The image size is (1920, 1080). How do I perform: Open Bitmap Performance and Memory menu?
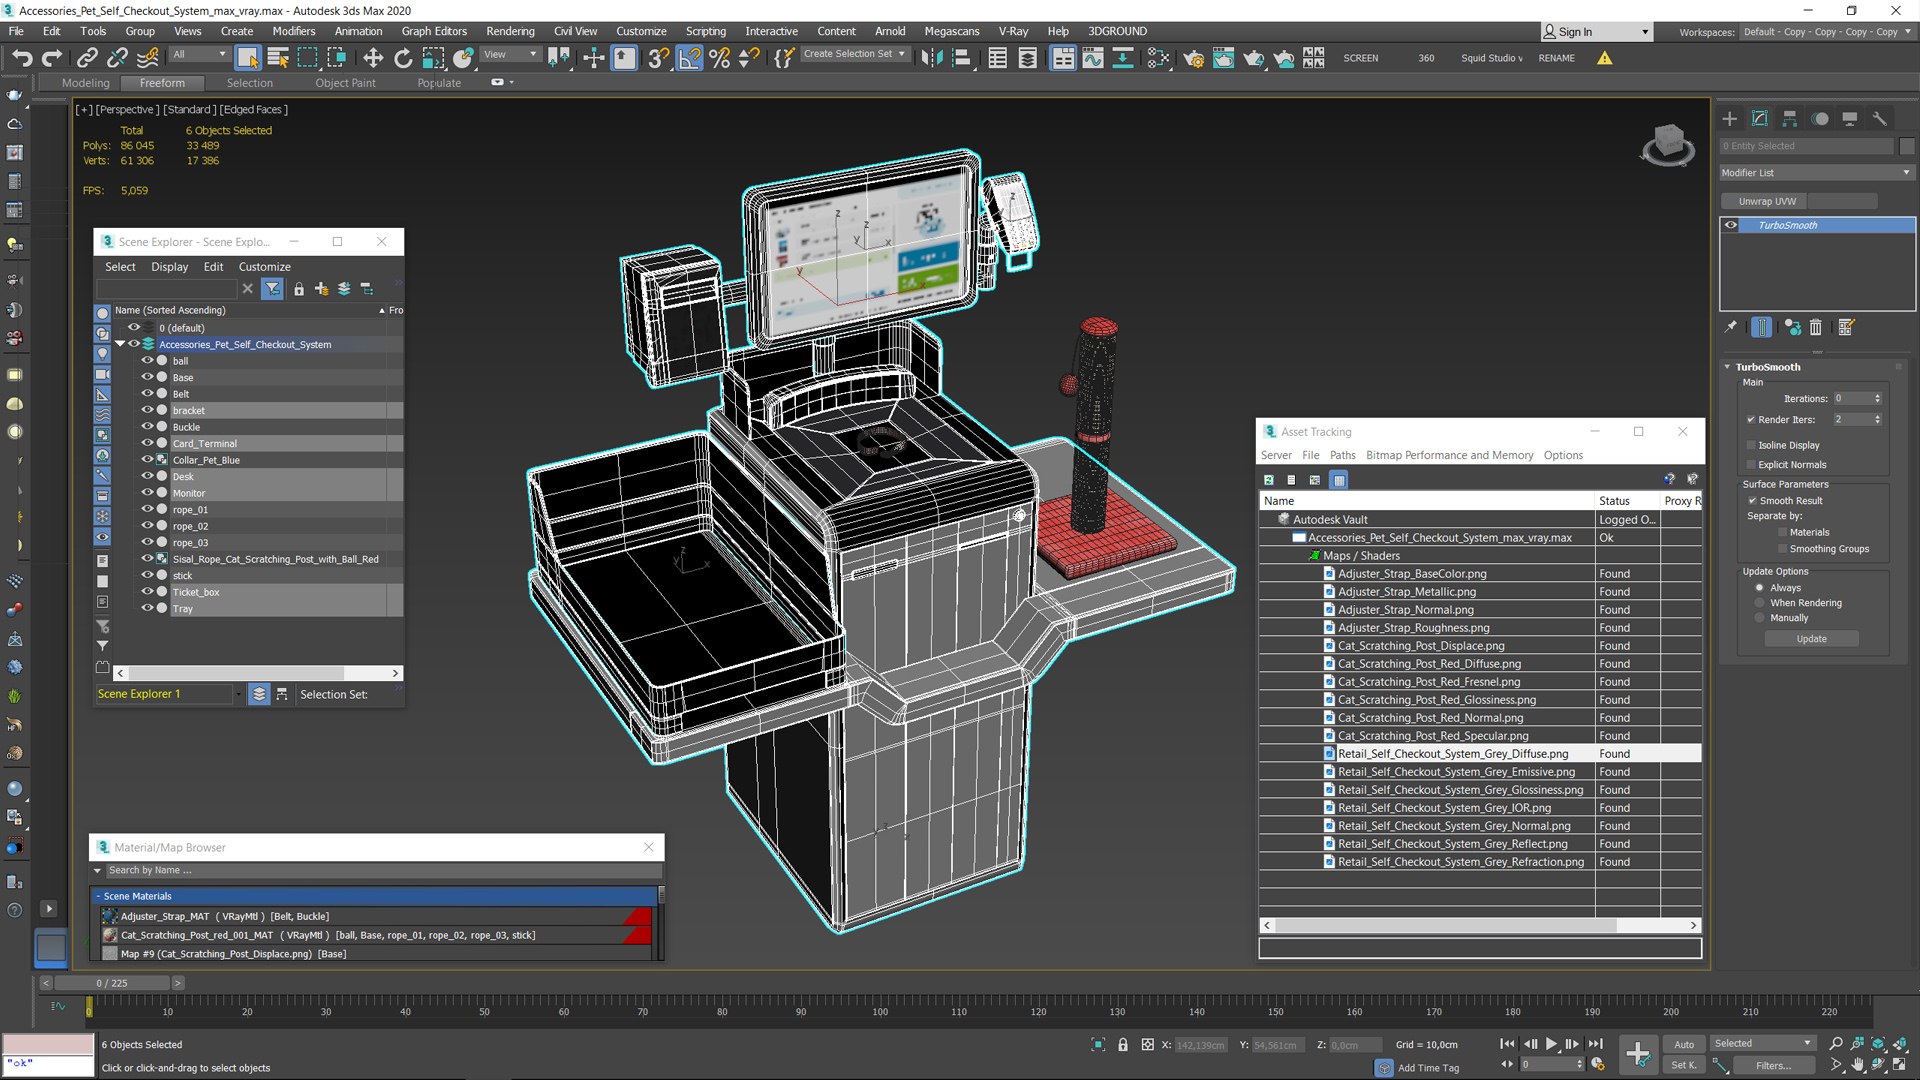coord(1449,455)
